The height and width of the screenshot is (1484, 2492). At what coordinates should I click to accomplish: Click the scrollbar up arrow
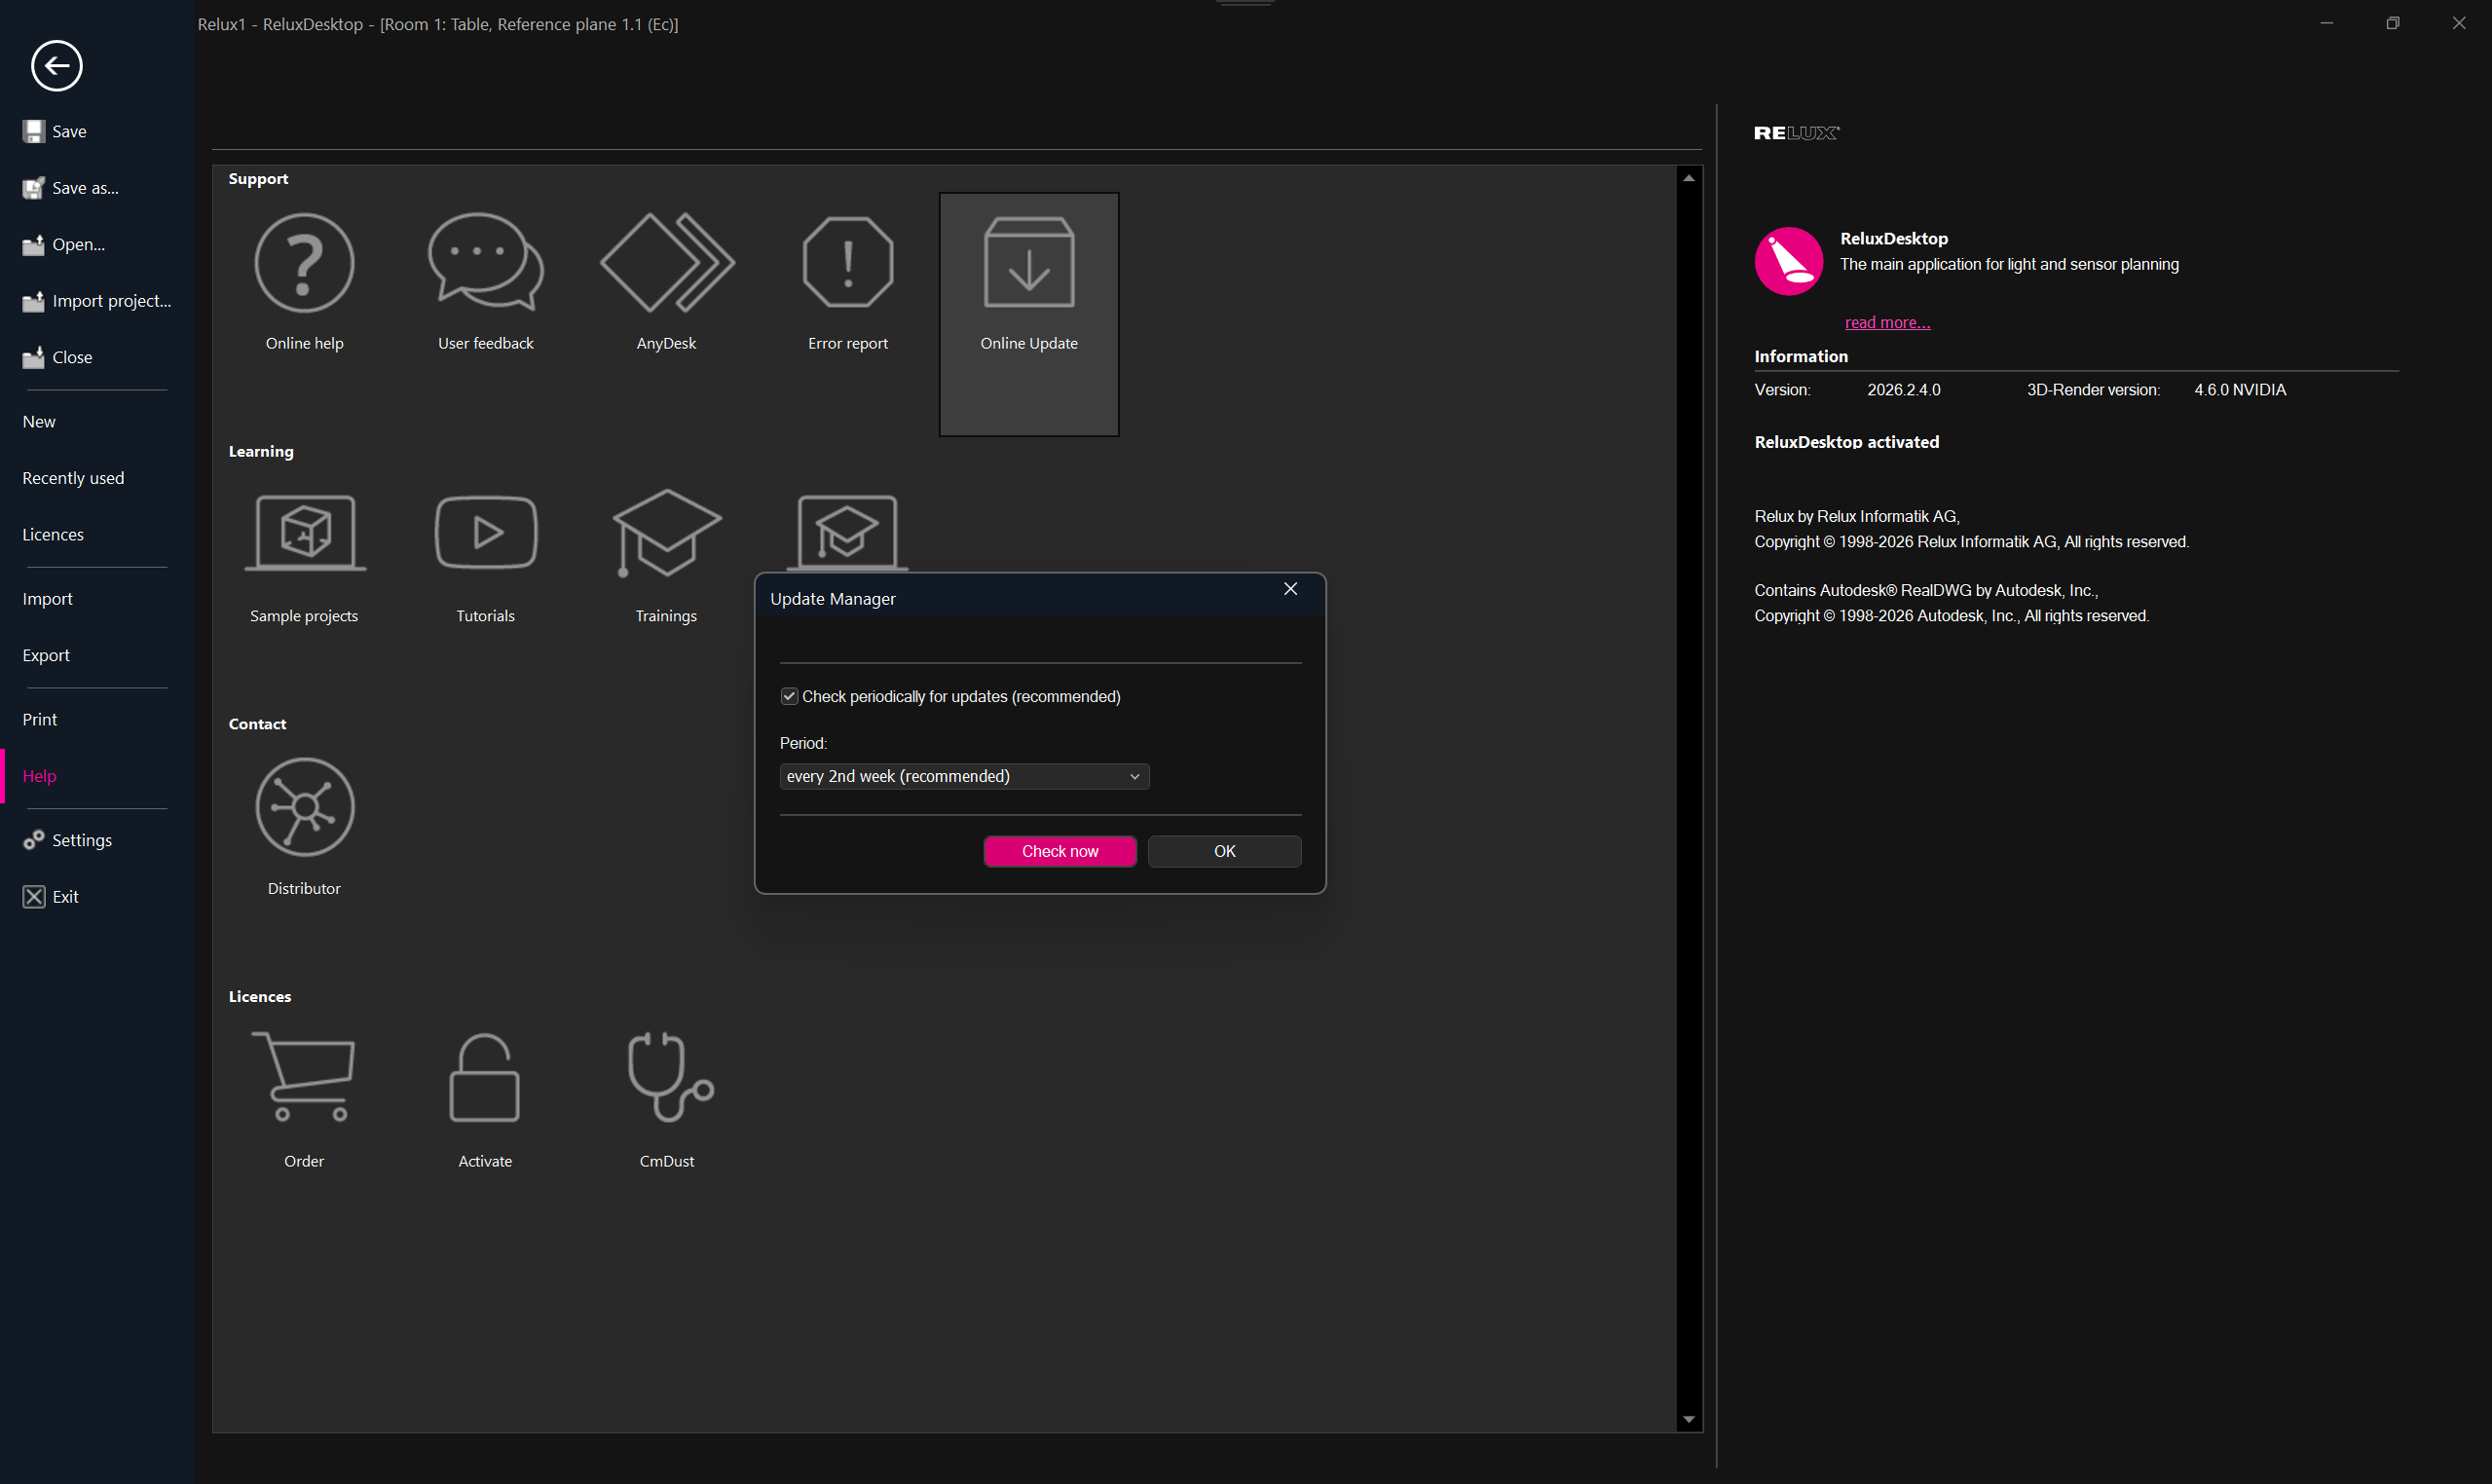click(1688, 178)
